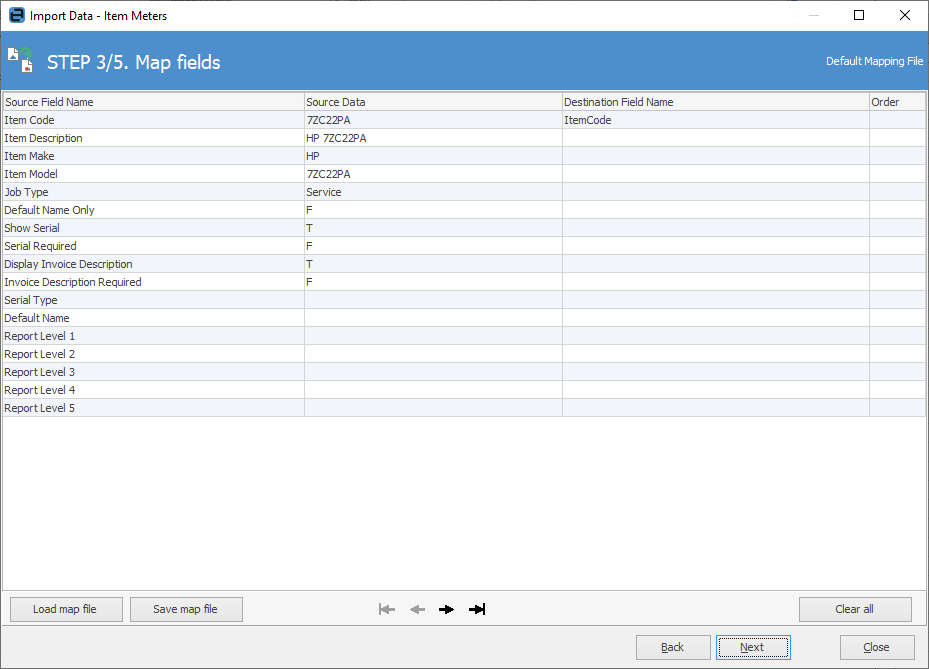Click the Source Field Name column header
The image size is (929, 669).
[153, 102]
